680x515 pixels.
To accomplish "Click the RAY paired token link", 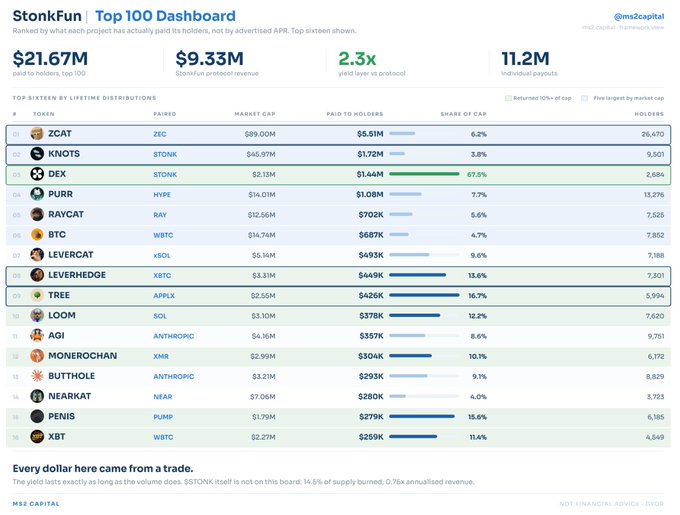I will tap(160, 215).
